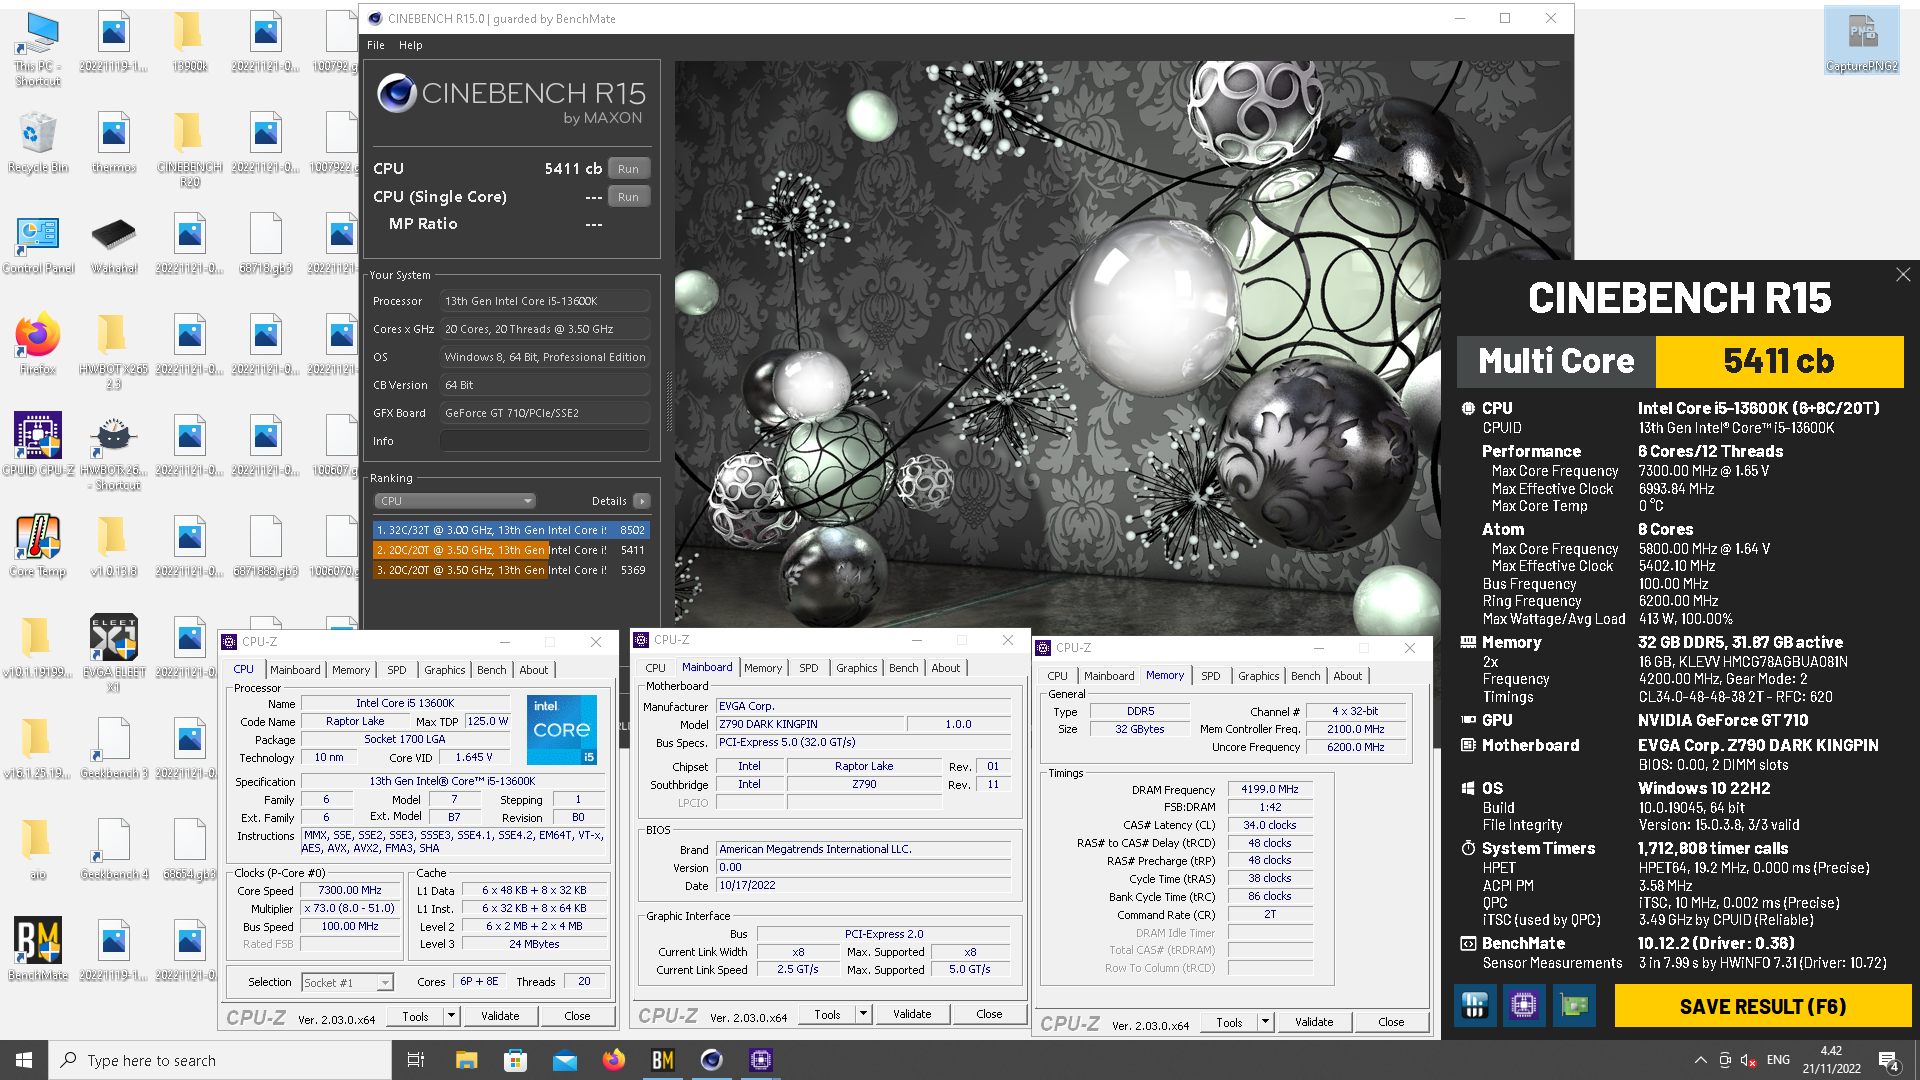1920x1080 pixels.
Task: Click Save Result (F6) button
Action: 1763,1006
